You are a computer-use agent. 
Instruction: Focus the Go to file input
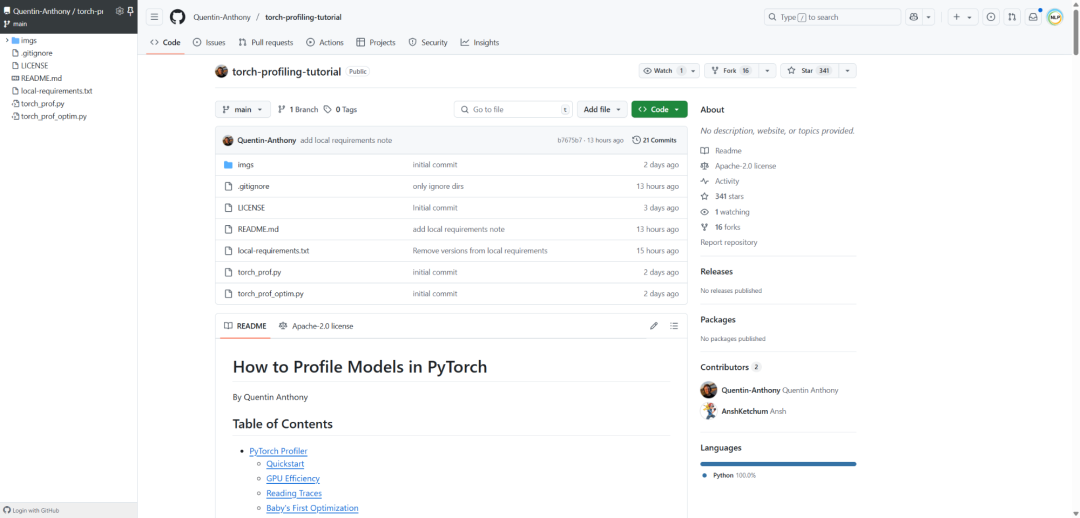pos(513,110)
